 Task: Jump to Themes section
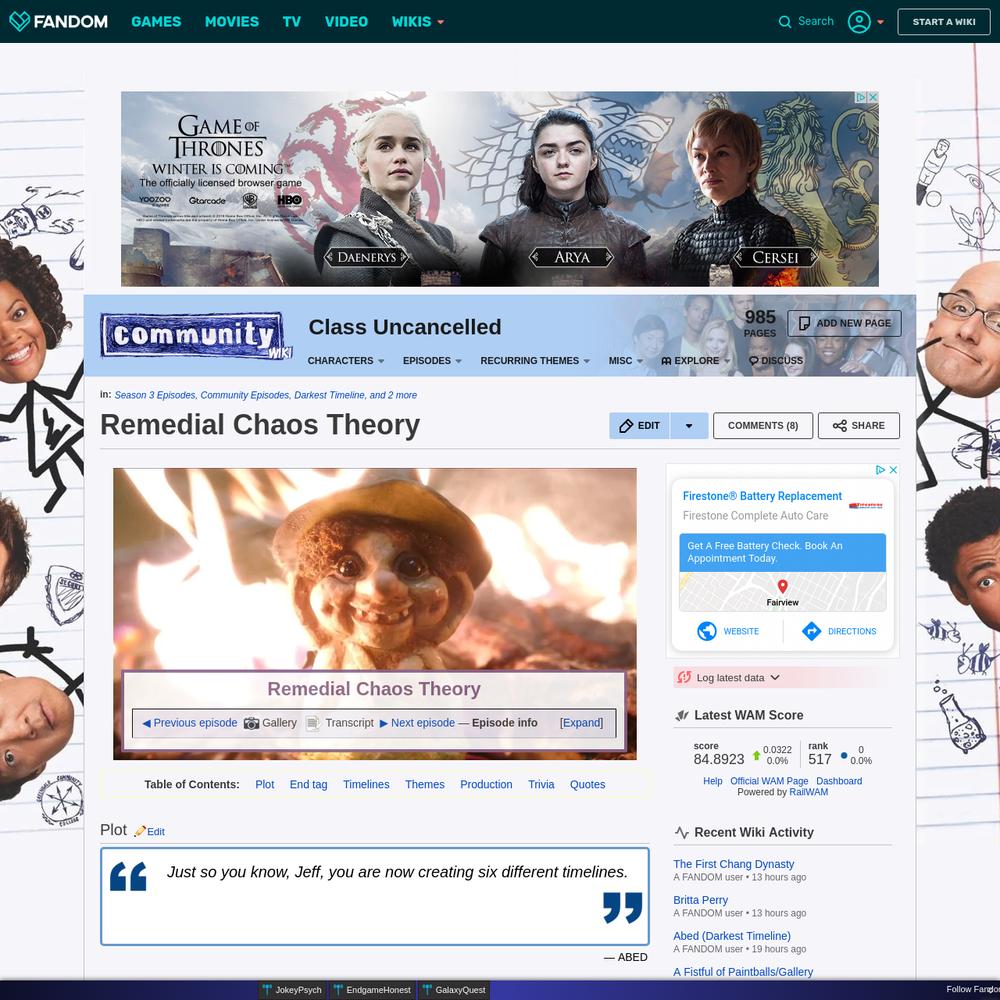click(425, 784)
